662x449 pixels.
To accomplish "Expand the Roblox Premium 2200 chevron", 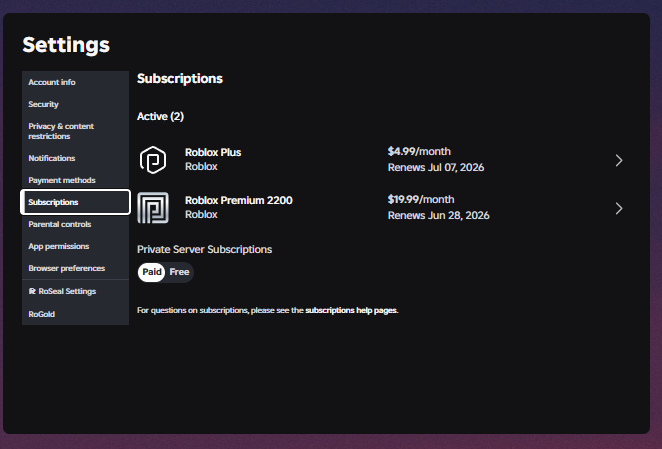I will click(x=619, y=208).
